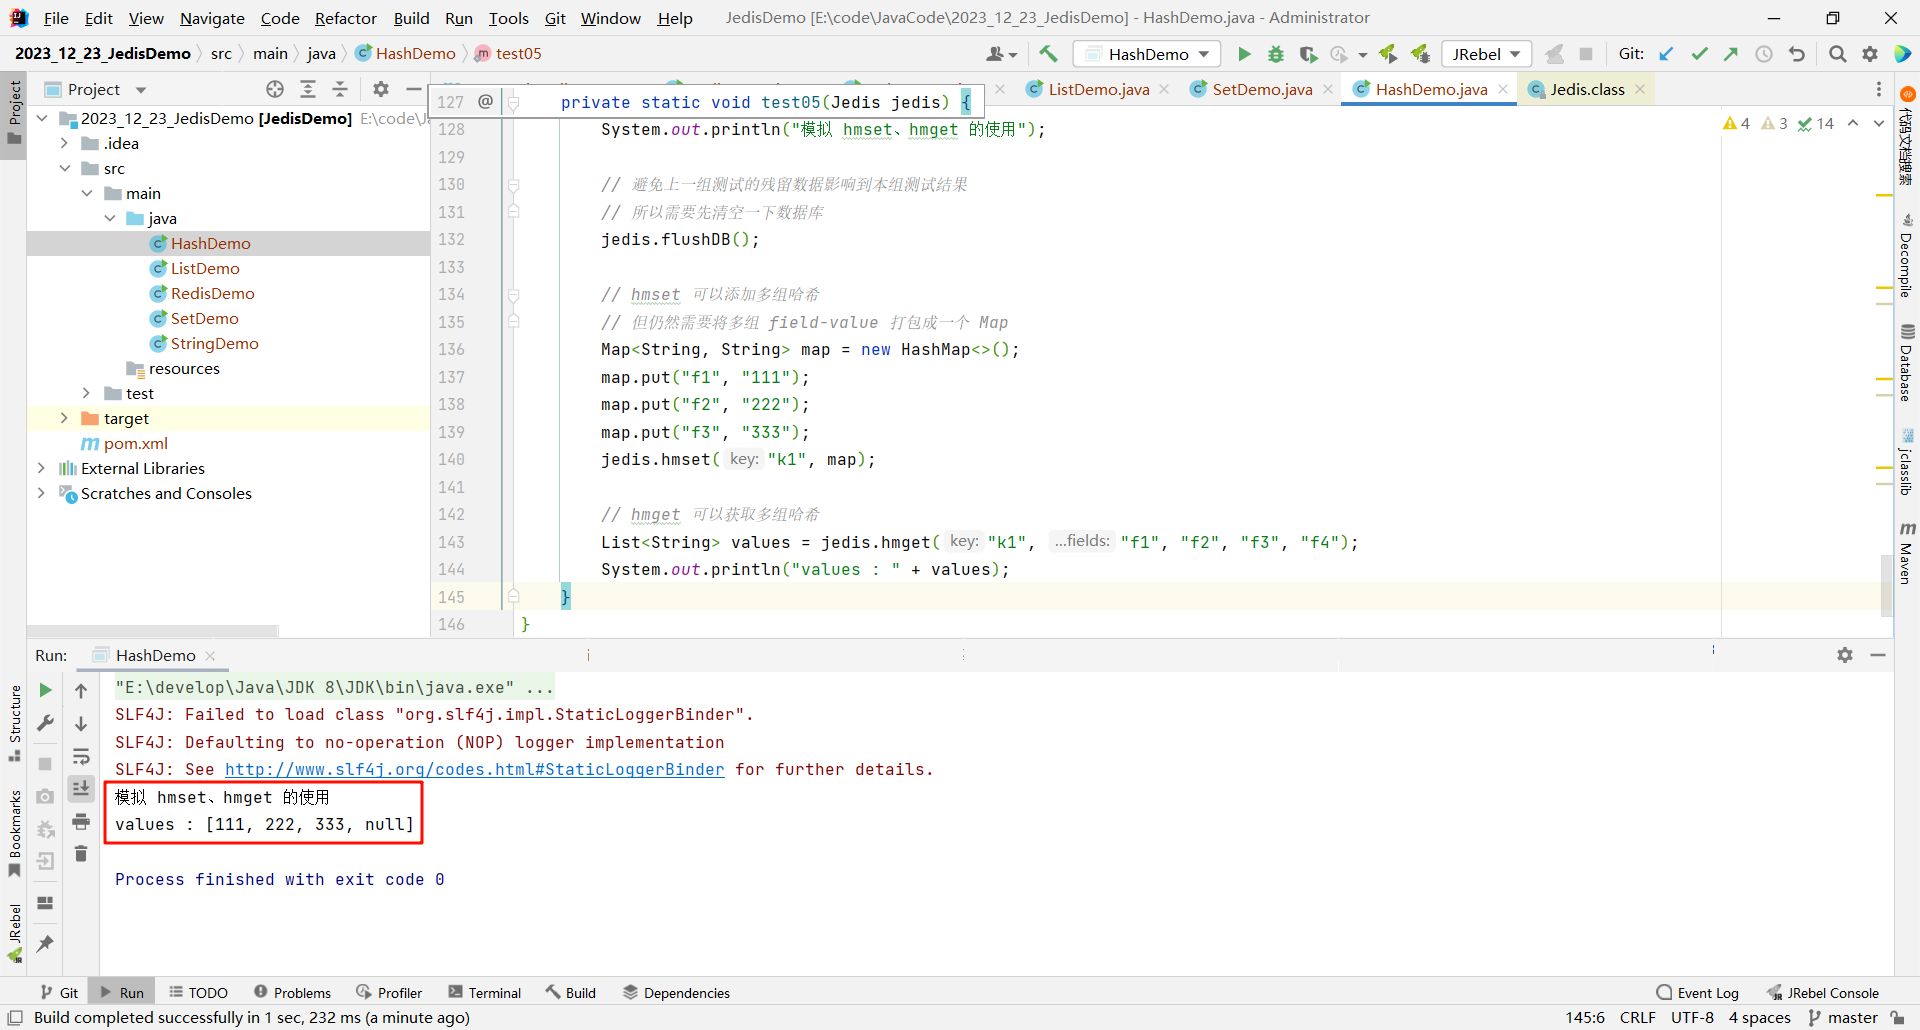
Task: Run with coverage icon in toolbar
Action: coord(1308,54)
